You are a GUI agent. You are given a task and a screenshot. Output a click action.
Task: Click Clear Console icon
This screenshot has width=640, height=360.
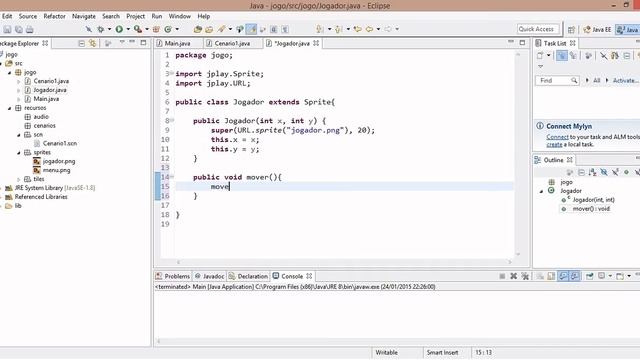click(540, 276)
